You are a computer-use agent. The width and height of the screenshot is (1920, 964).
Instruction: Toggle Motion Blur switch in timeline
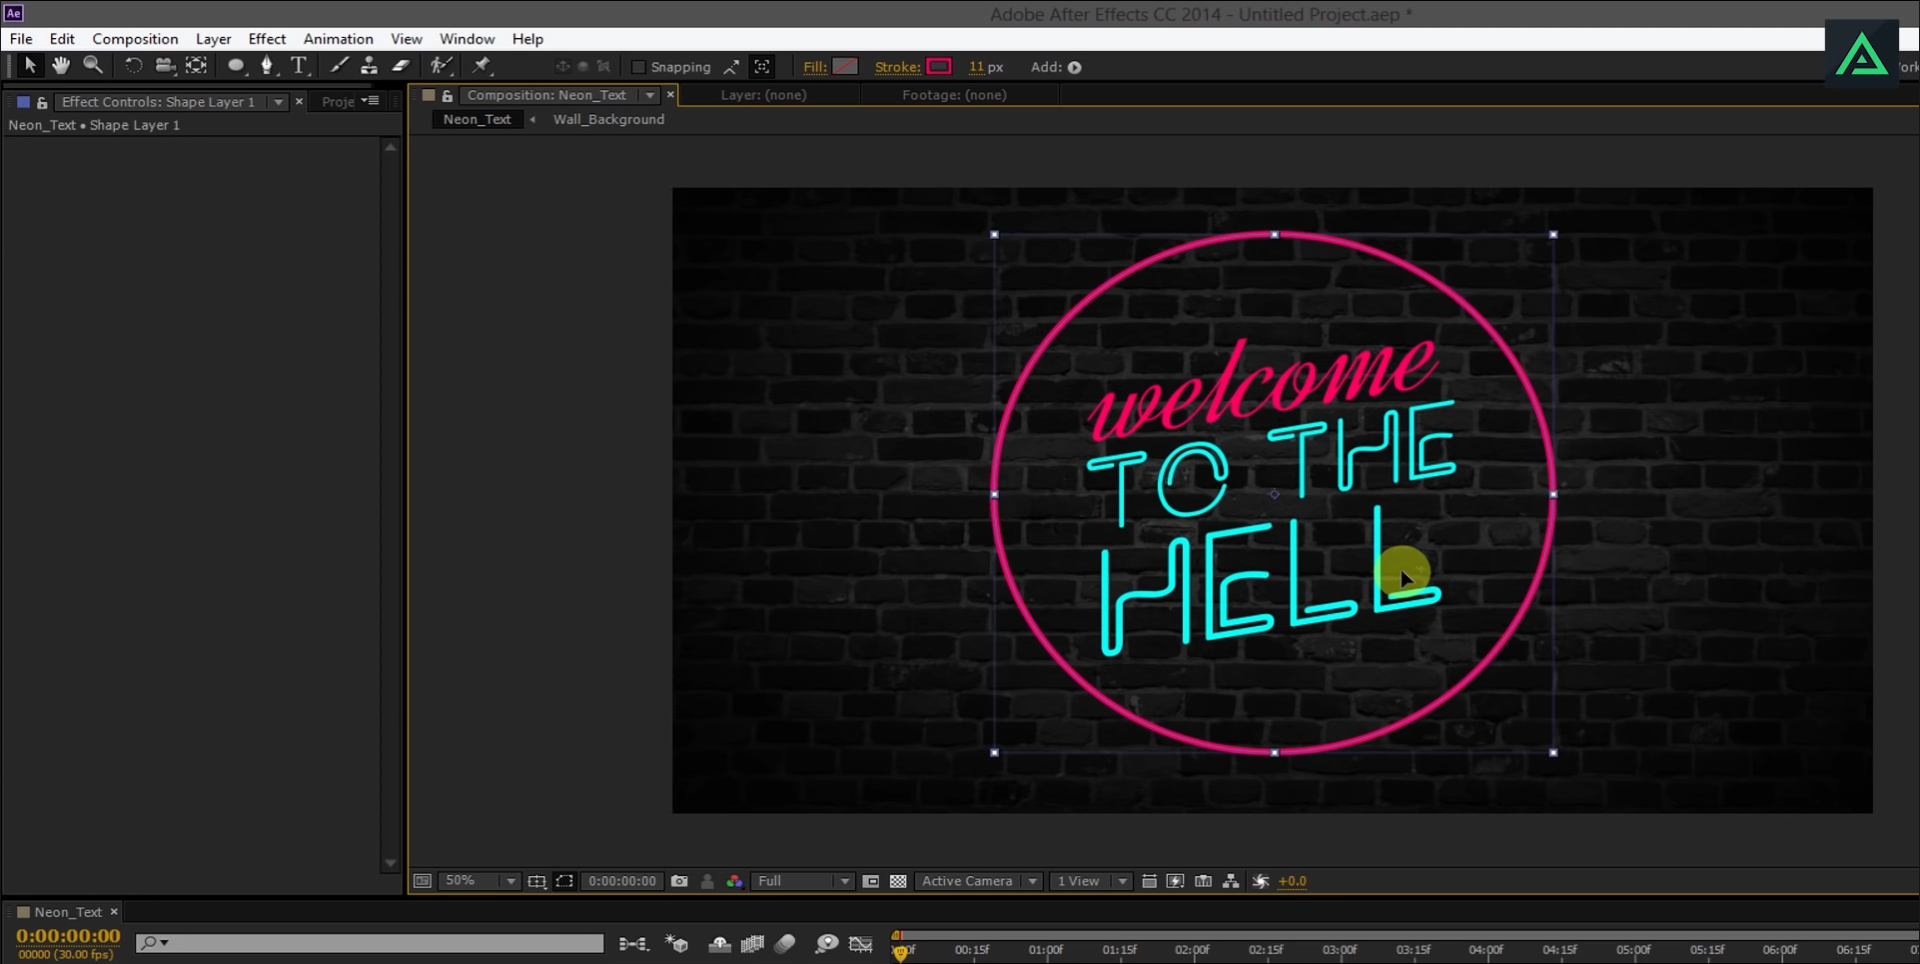[785, 944]
